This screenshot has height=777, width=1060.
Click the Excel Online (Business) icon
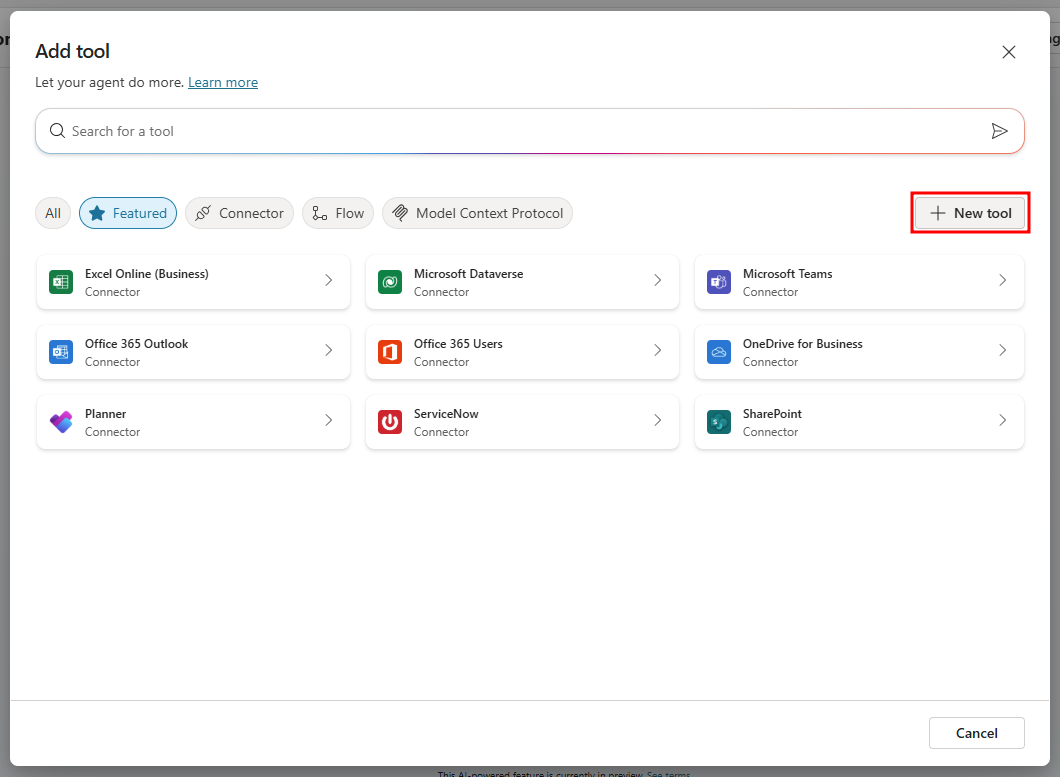click(61, 282)
